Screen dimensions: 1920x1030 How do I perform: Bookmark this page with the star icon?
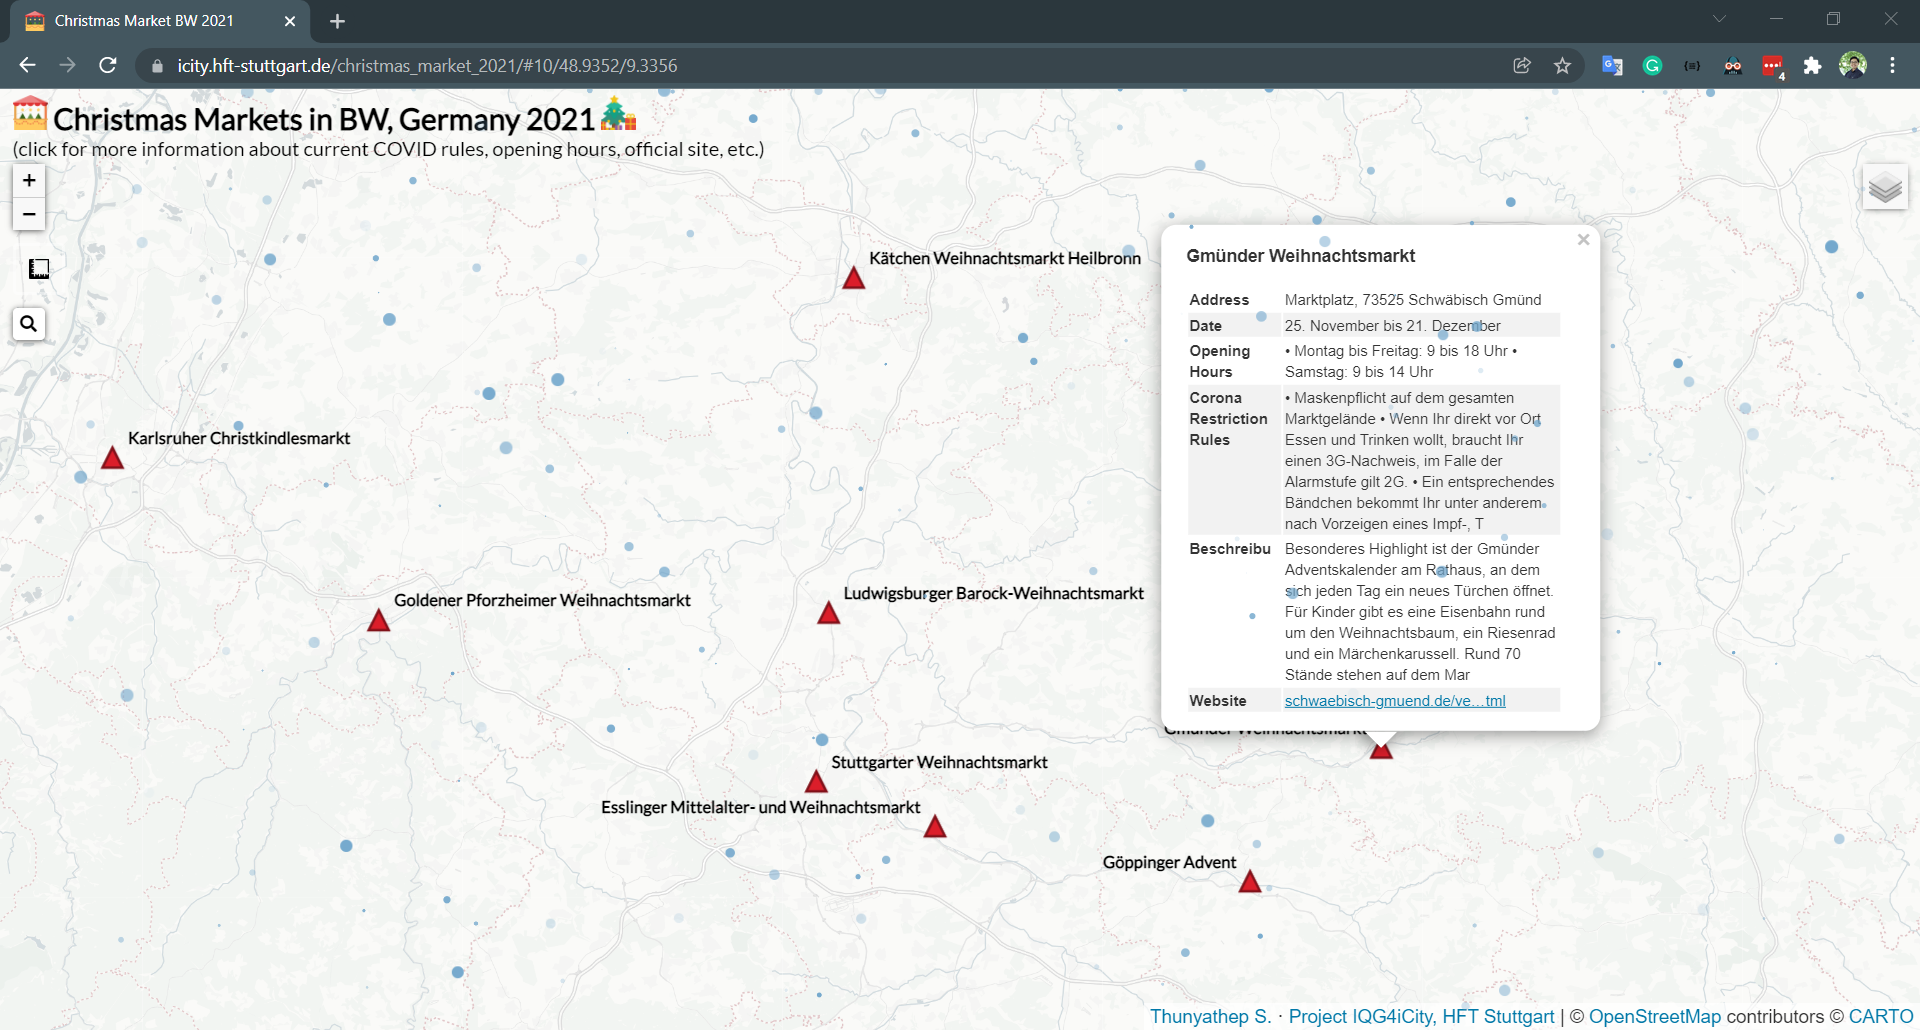[x=1562, y=65]
